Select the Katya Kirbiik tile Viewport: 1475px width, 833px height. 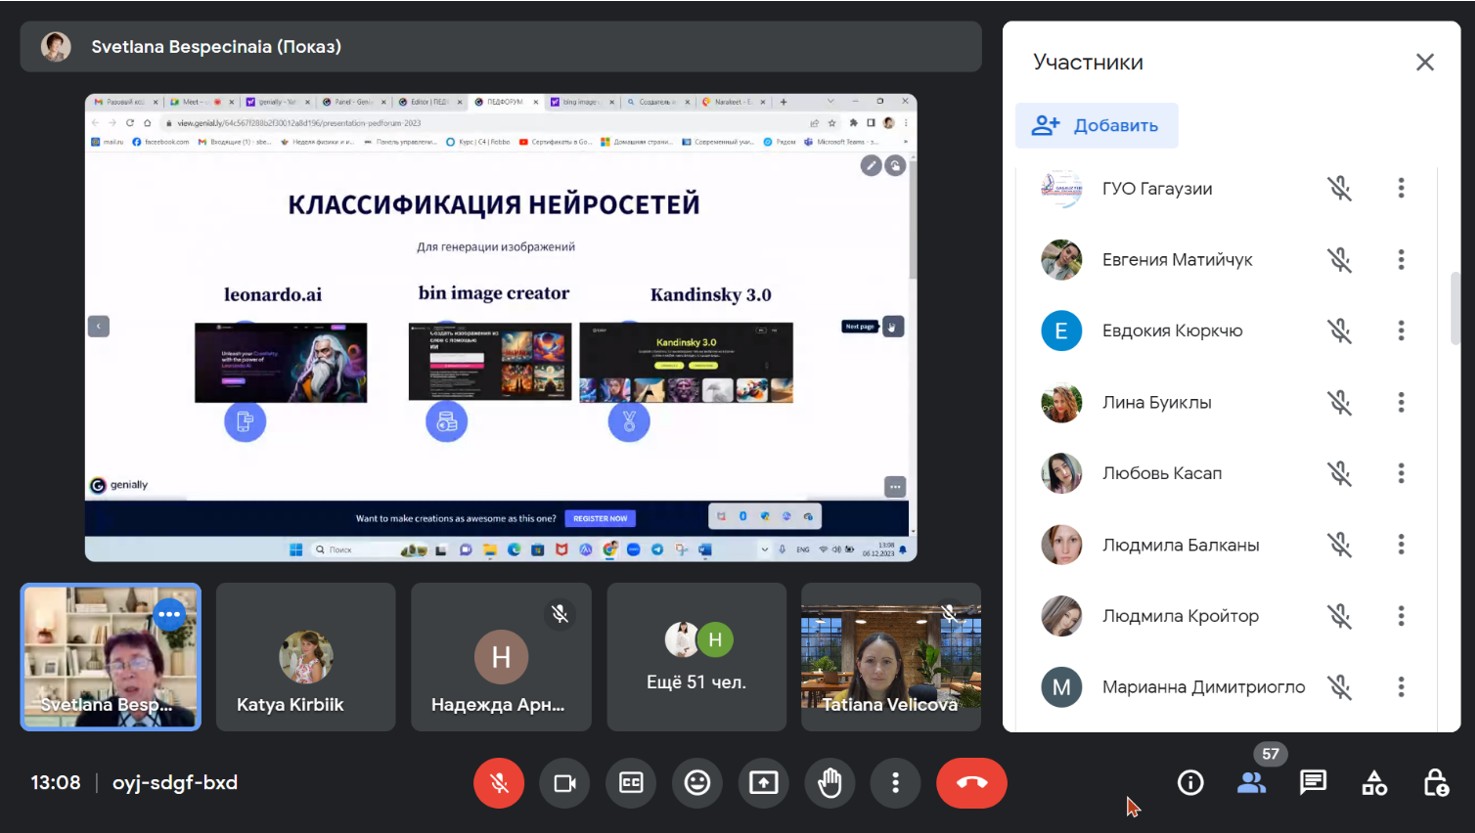(306, 657)
